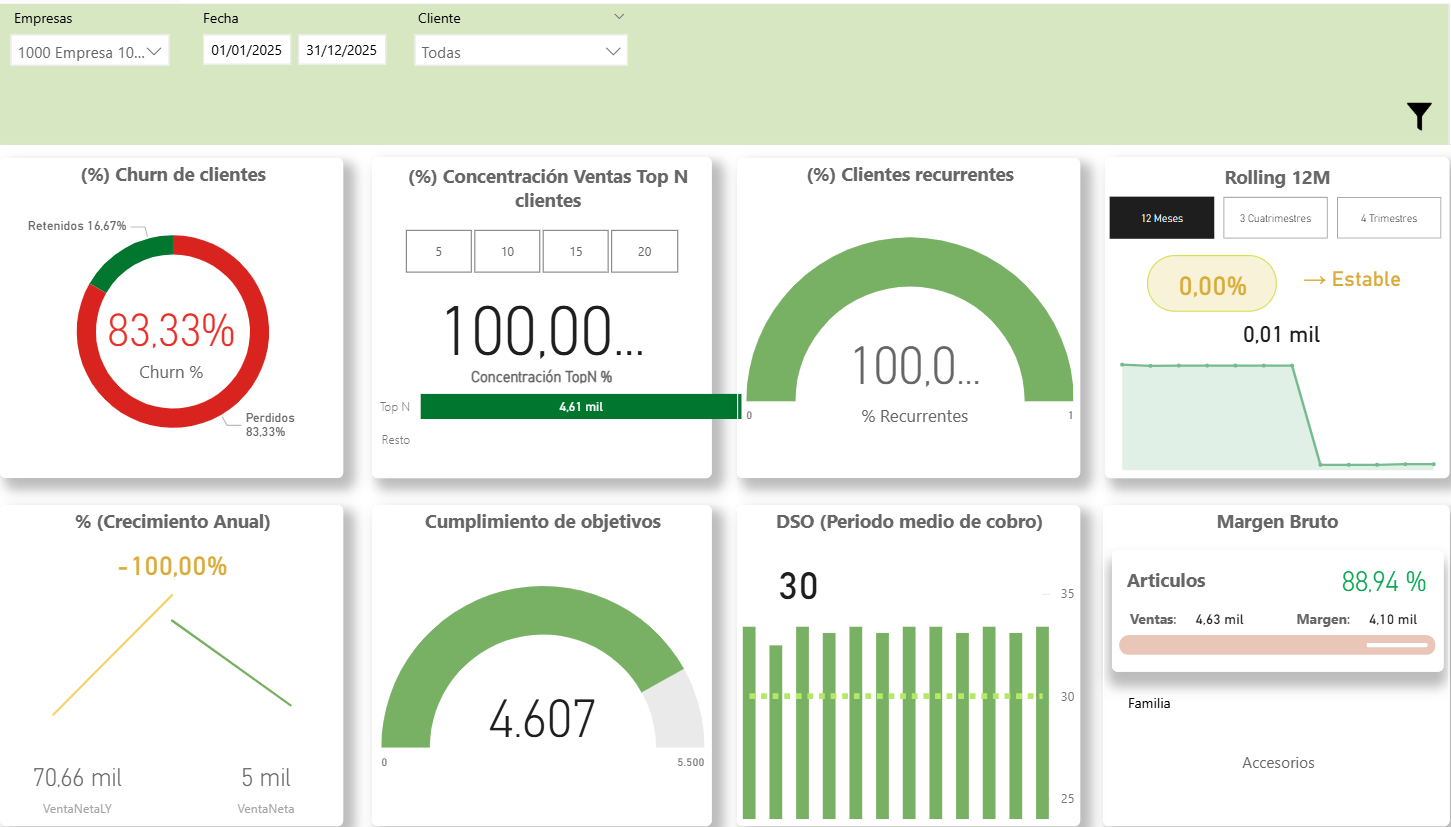Switch to 3 Cuatrimestres view
The height and width of the screenshot is (827, 1451).
[x=1275, y=218]
